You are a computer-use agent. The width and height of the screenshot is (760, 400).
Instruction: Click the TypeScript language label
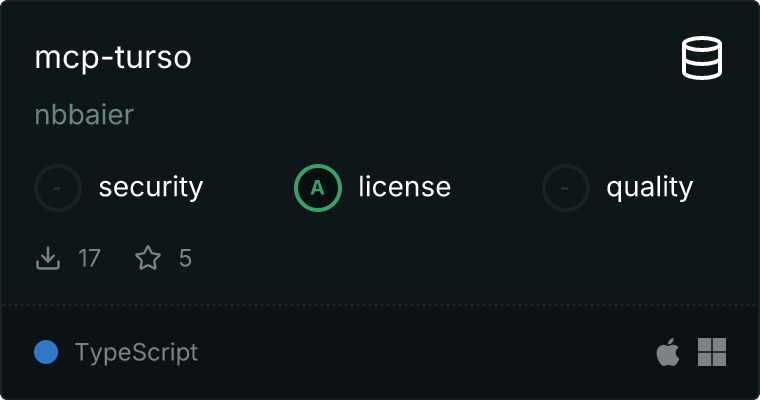136,352
